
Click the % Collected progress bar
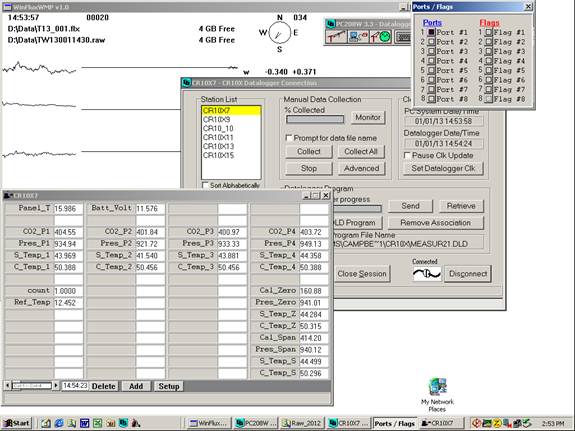pos(315,119)
